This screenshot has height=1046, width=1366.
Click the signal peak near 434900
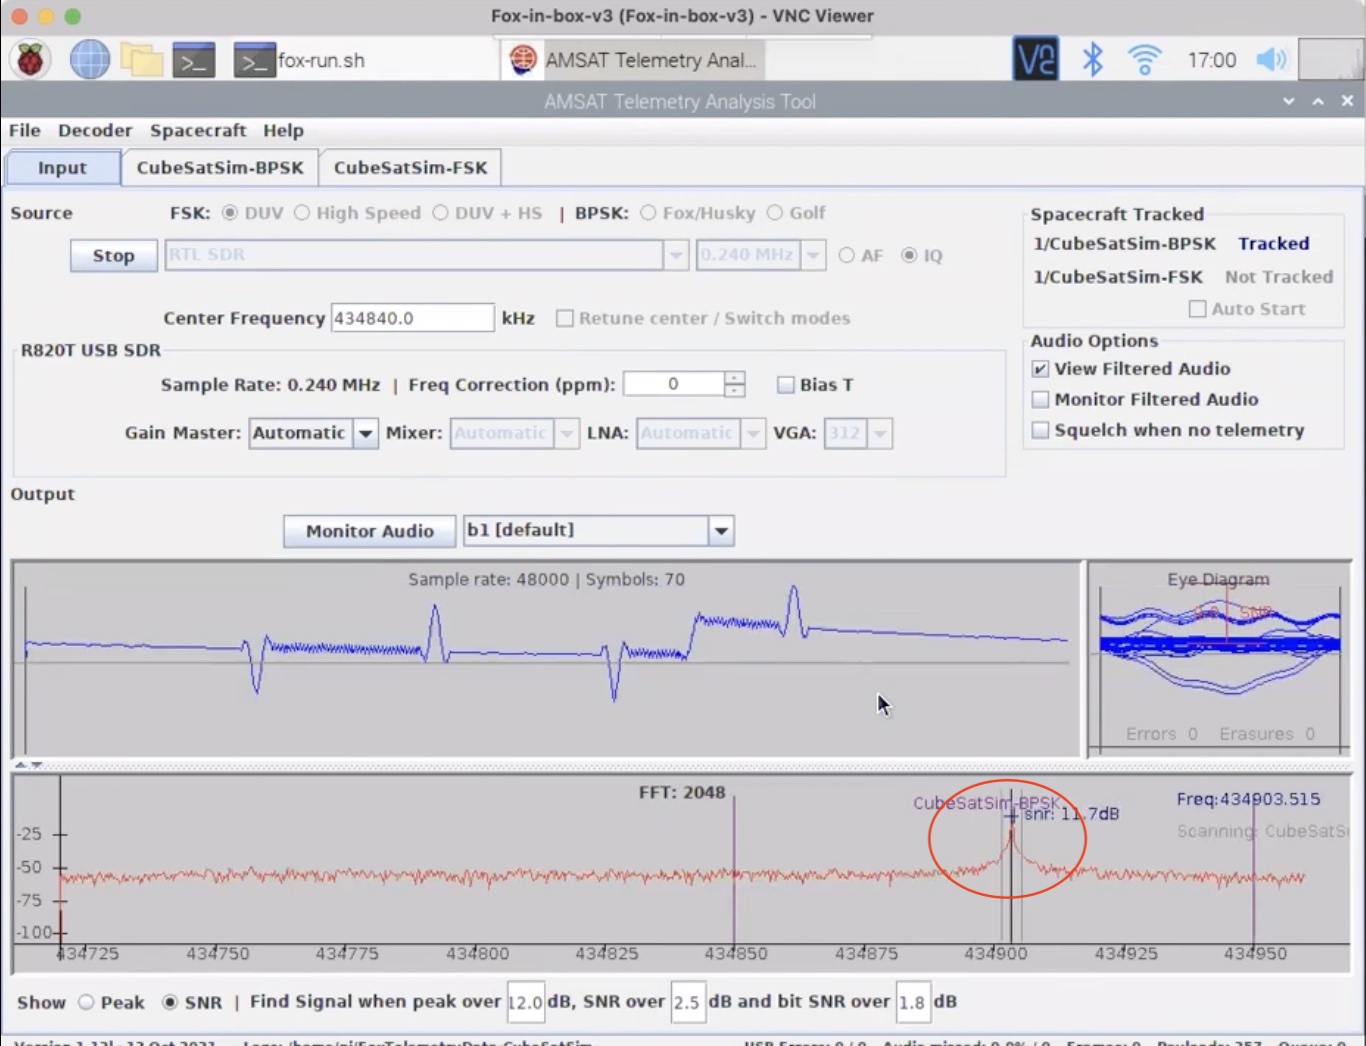(x=1011, y=838)
